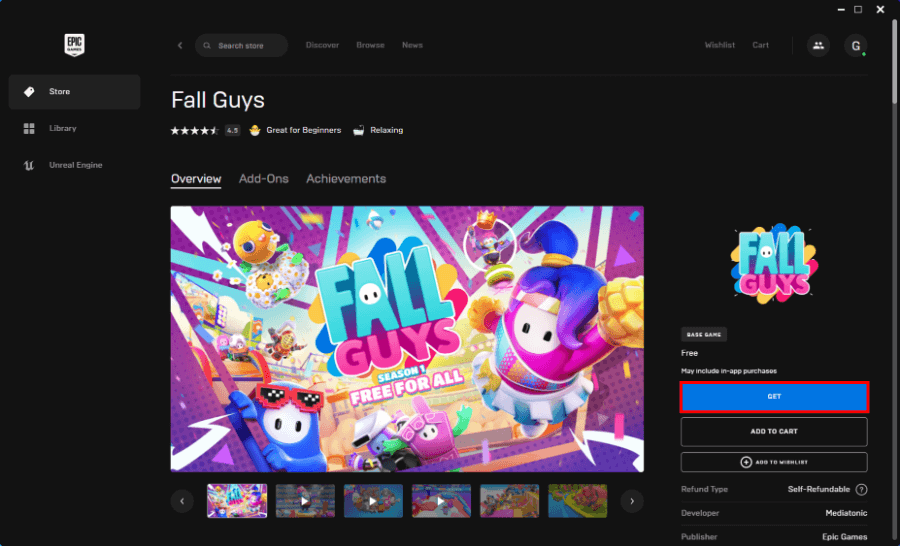900x546 pixels.
Task: Click the BASE GAME badge
Action: (x=704, y=334)
